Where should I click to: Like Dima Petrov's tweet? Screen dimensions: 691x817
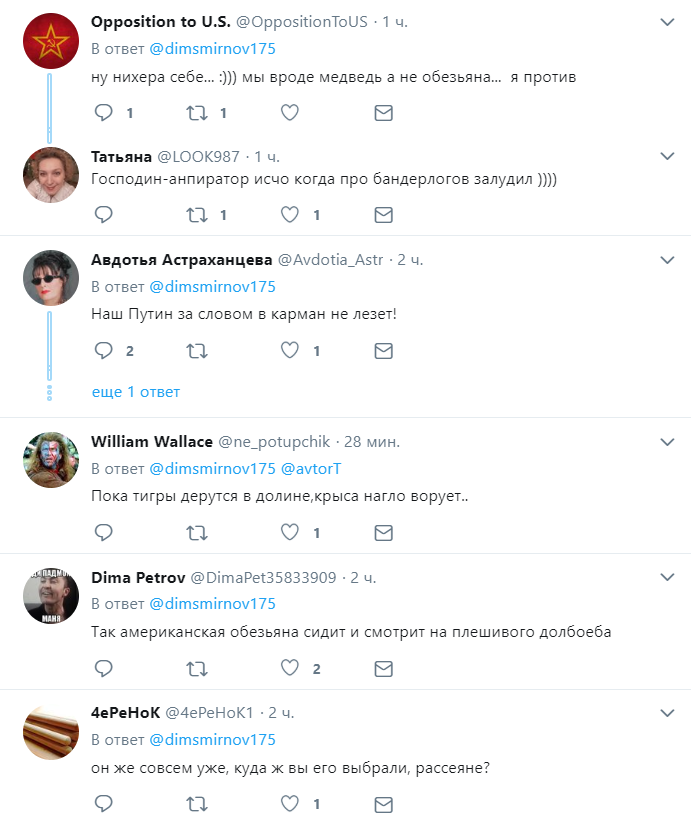[x=290, y=668]
